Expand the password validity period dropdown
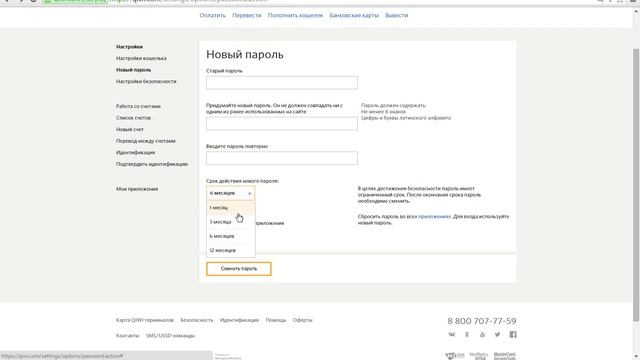This screenshot has width=640, height=360. coord(231,193)
